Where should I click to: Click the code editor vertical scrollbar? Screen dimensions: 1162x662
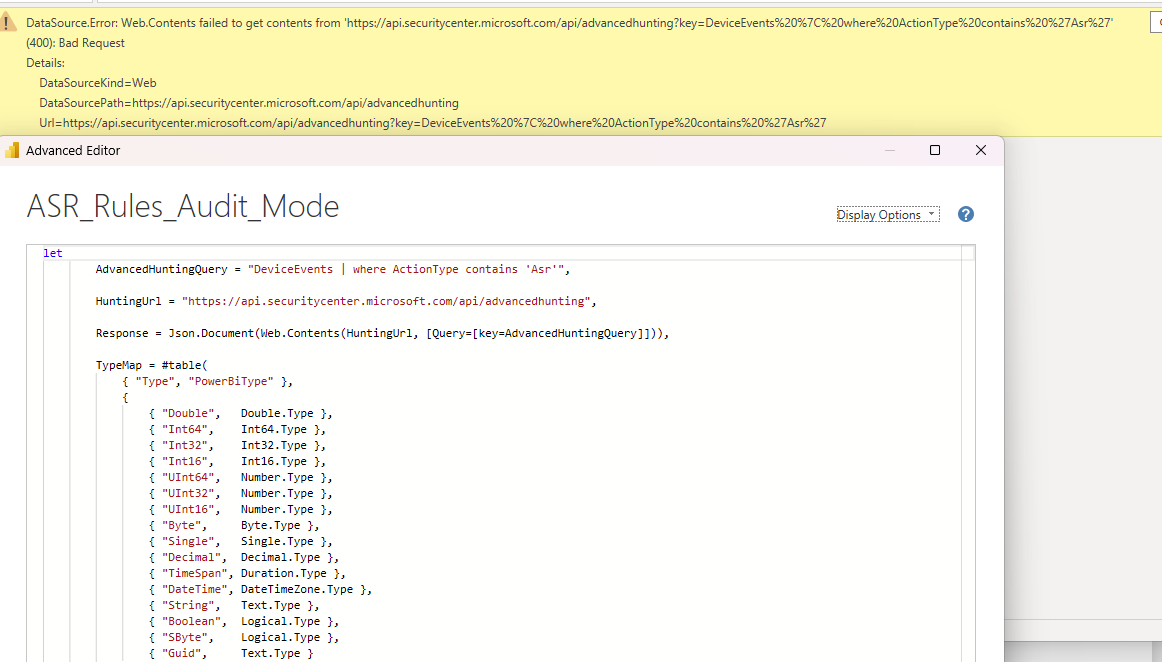tap(968, 452)
